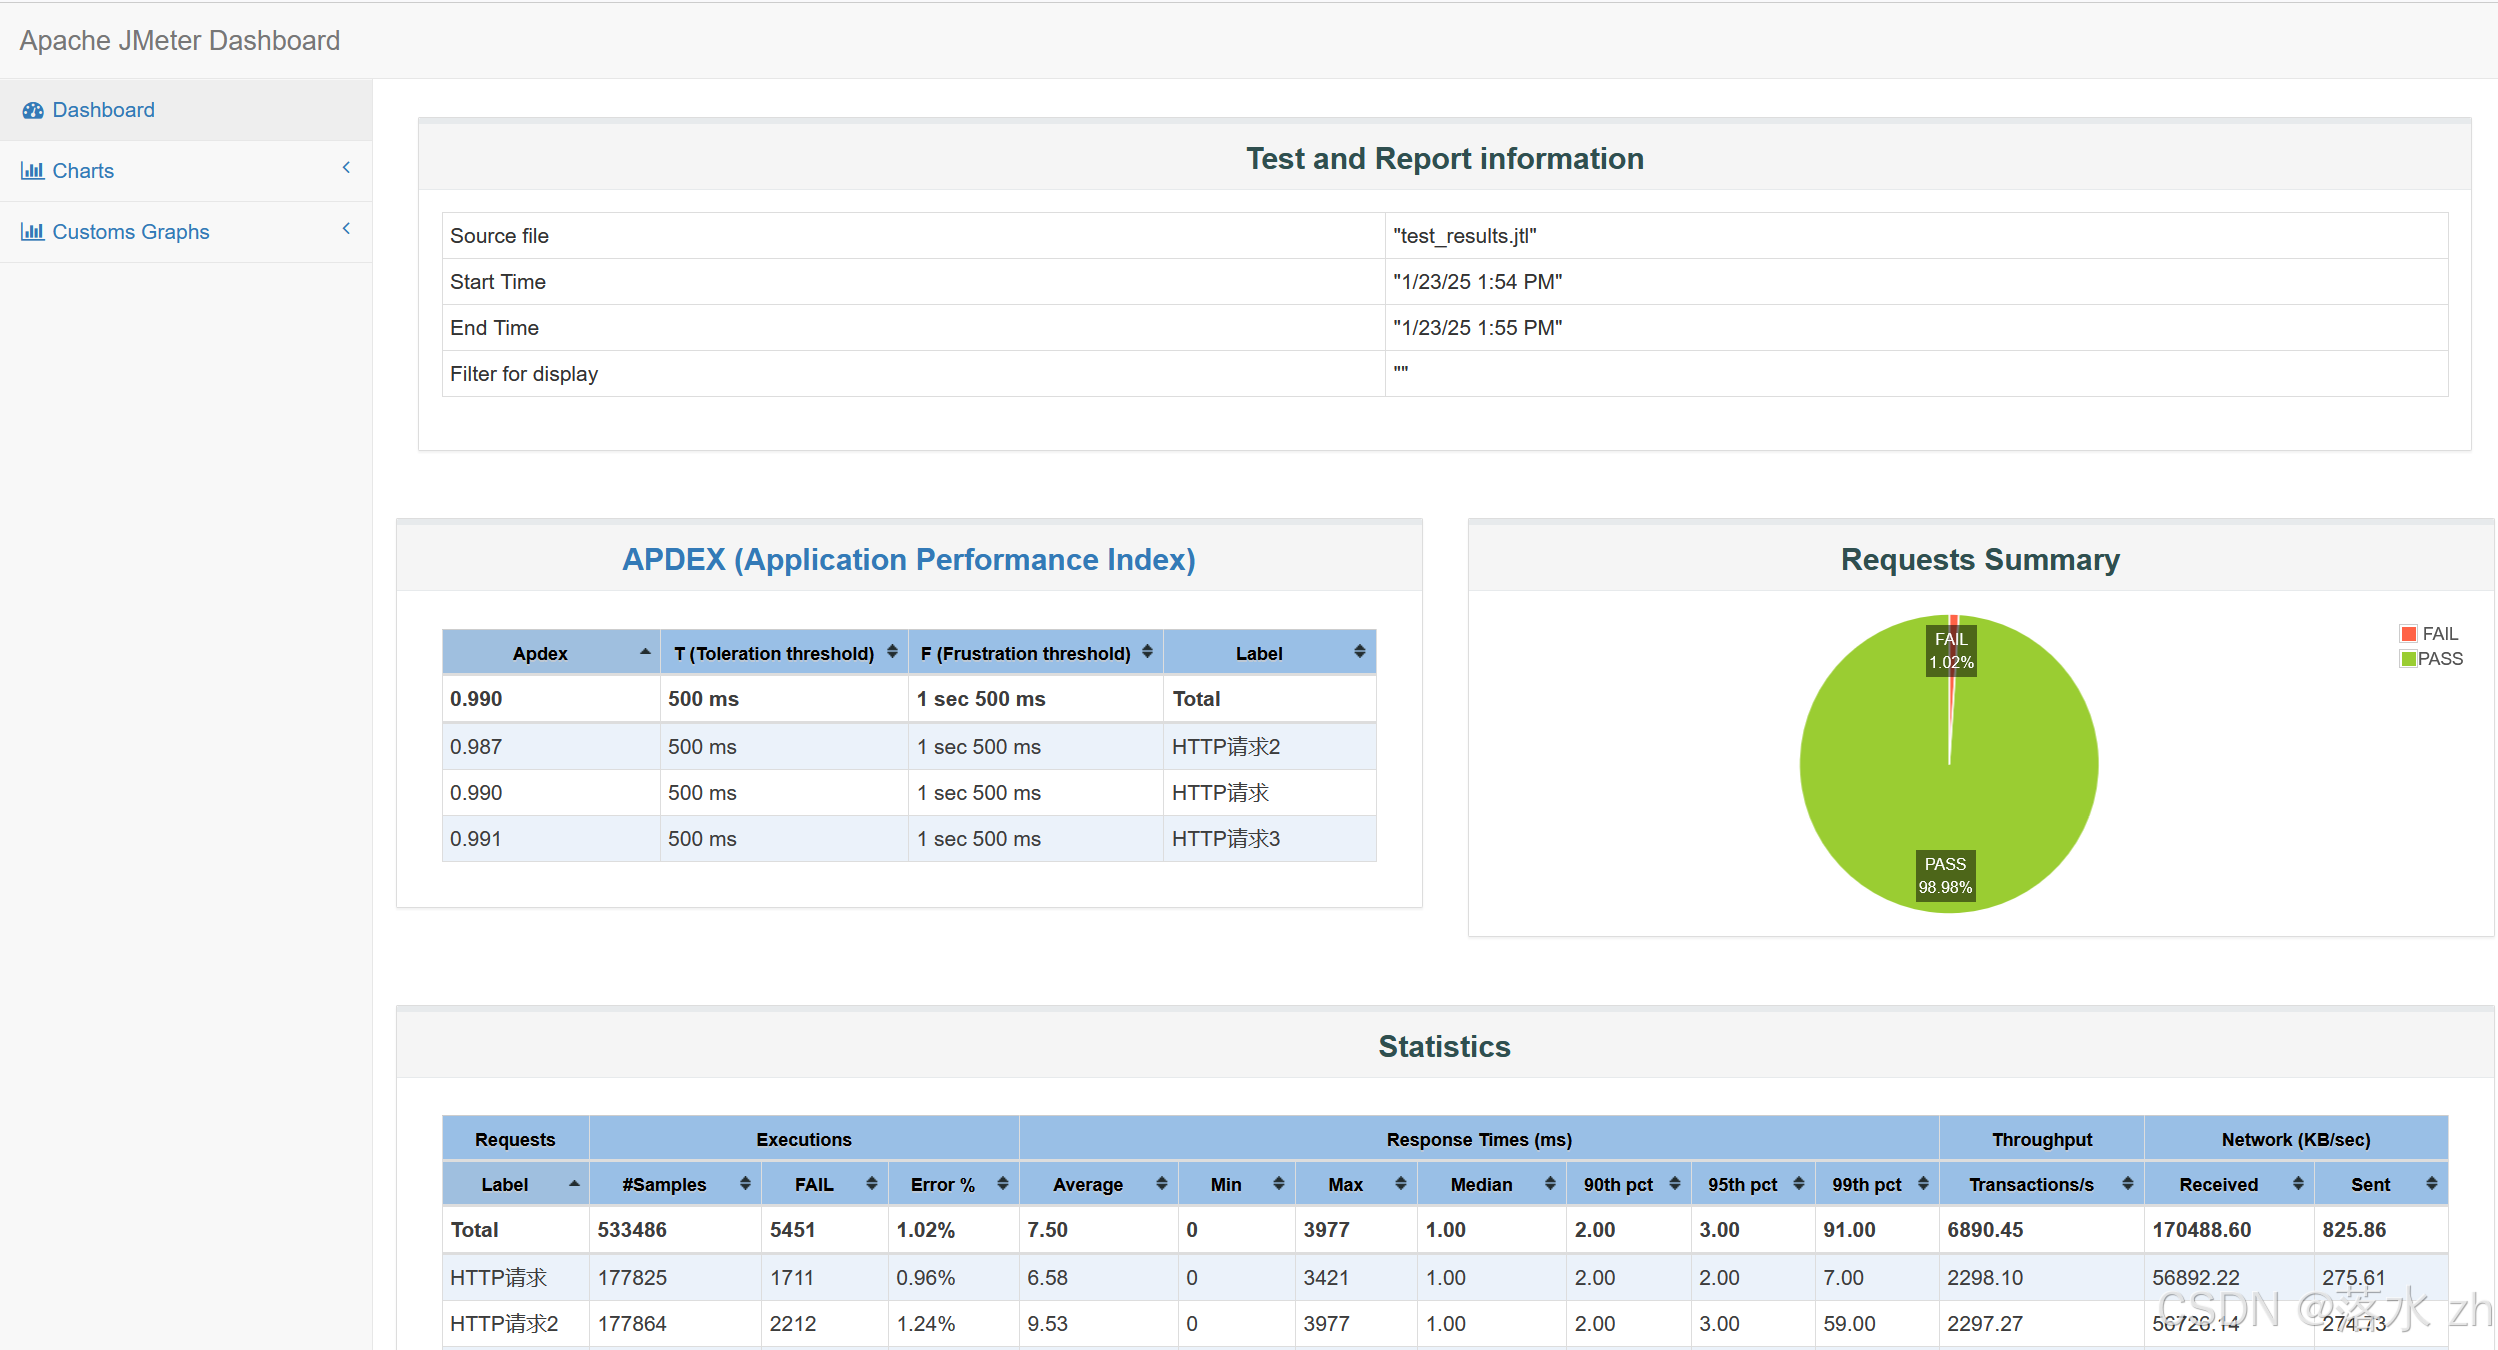Sort Statistics by FAIL column arrows
2498x1350 pixels.
click(x=871, y=1184)
